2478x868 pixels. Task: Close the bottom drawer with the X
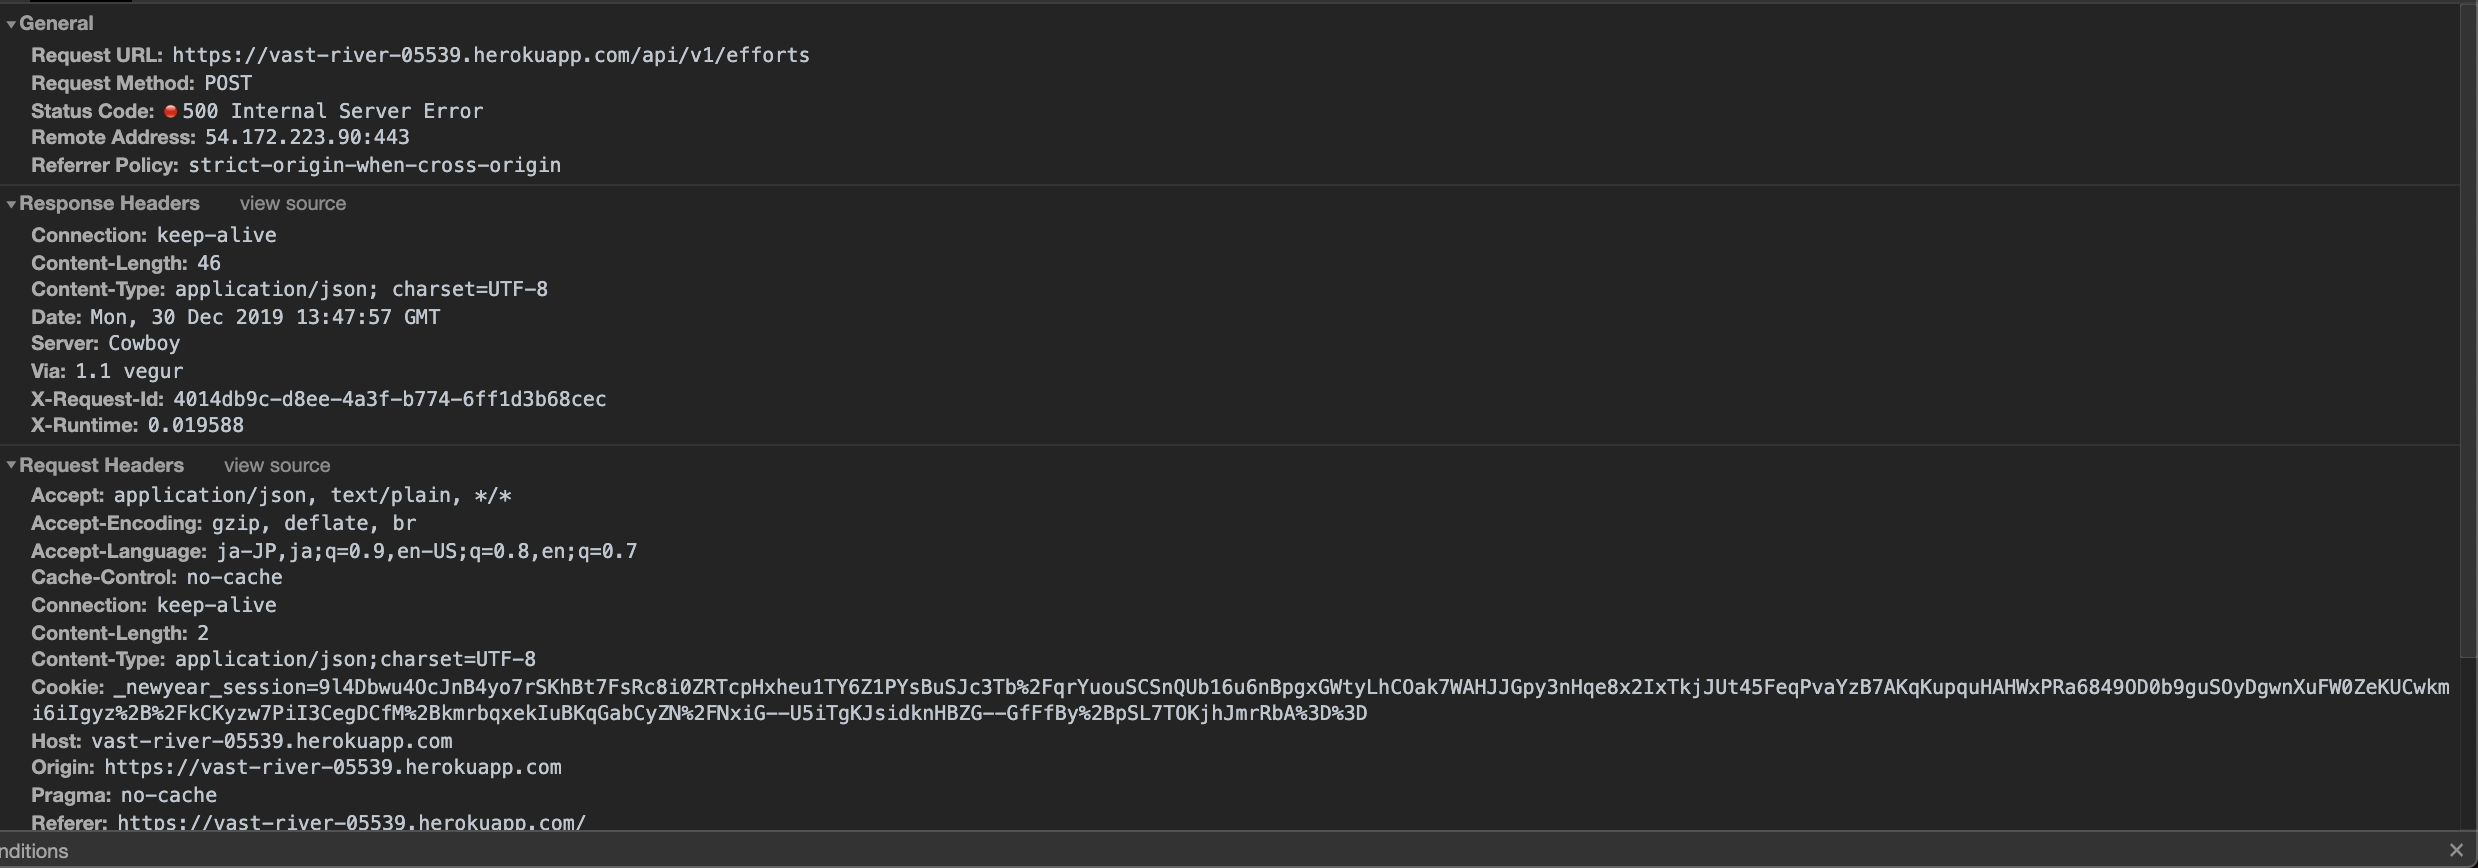(2456, 851)
